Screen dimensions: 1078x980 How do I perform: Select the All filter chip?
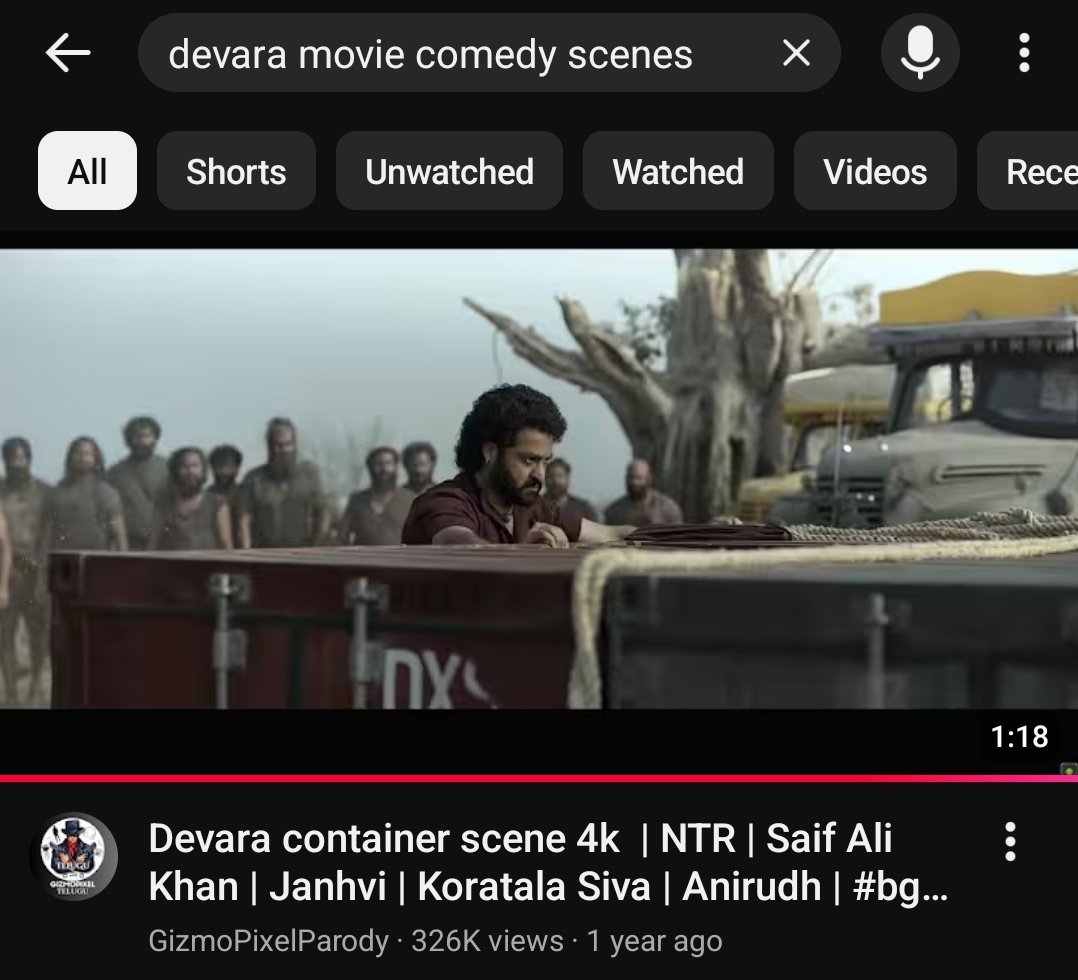coord(87,171)
